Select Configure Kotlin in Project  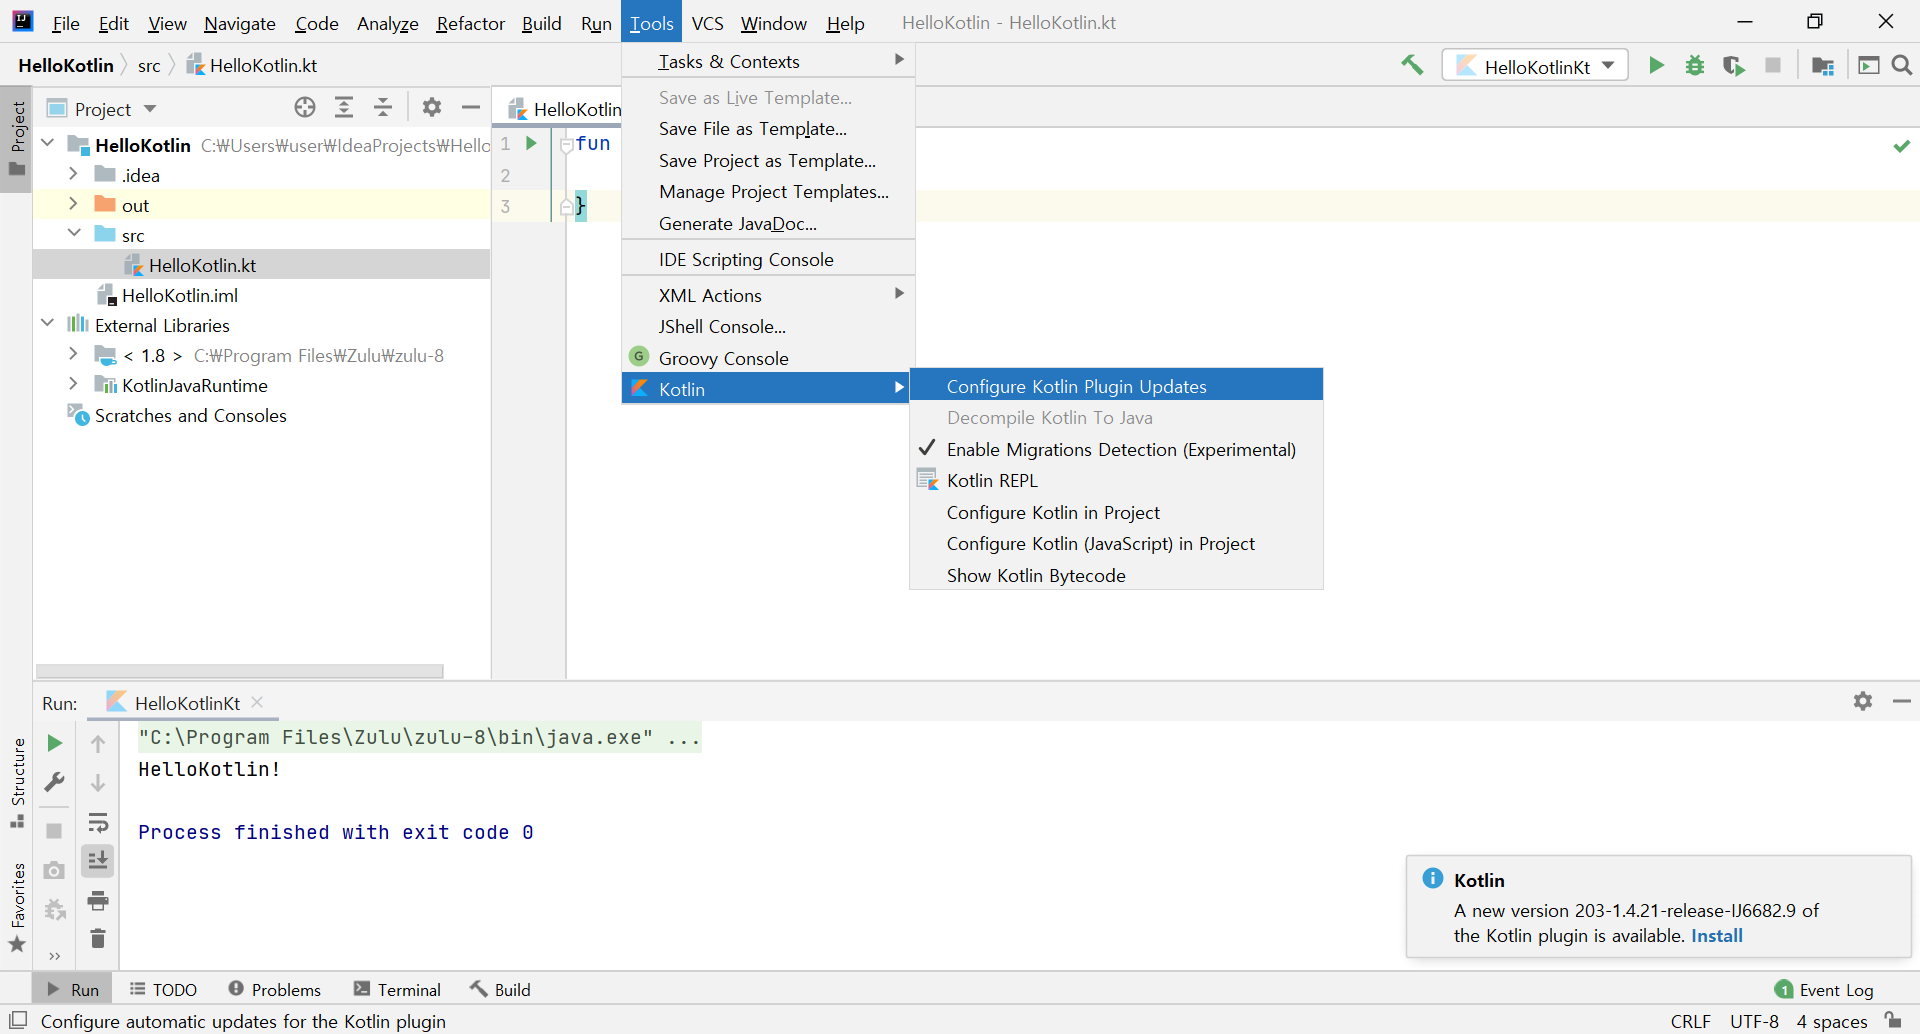pyautogui.click(x=1116, y=512)
